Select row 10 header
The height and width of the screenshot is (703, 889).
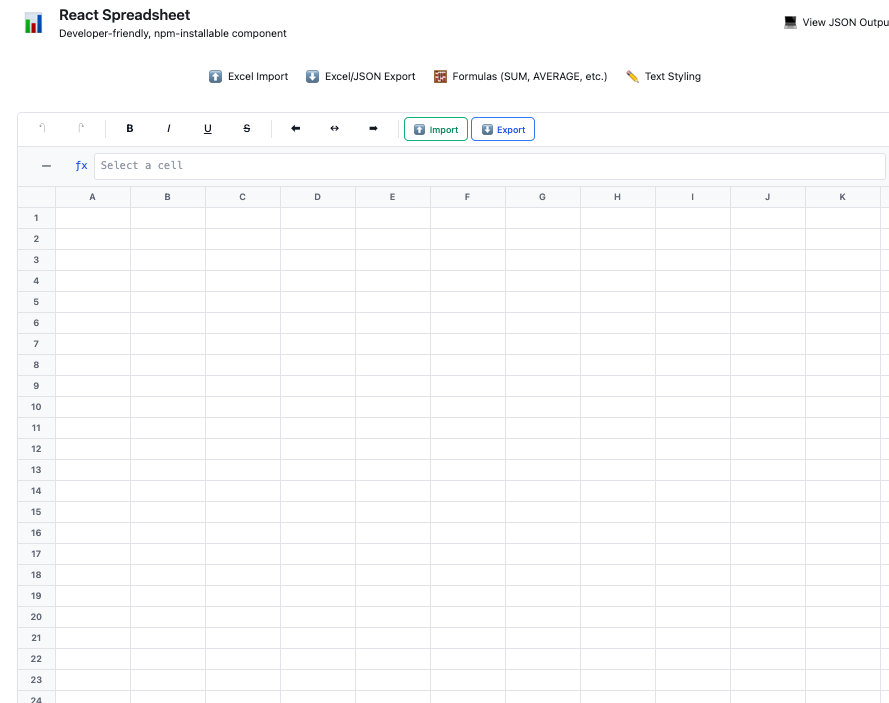click(x=36, y=407)
